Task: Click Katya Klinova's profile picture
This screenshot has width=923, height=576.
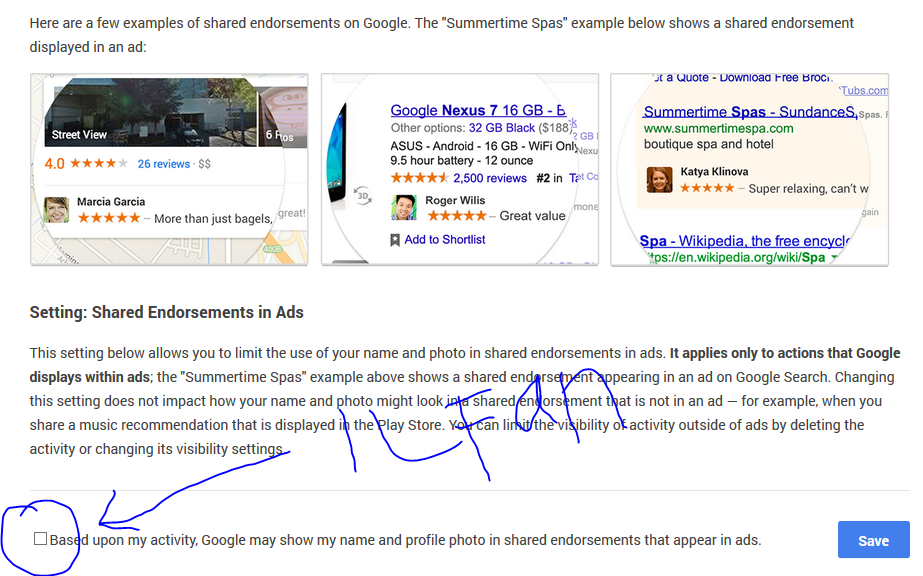Action: click(659, 179)
